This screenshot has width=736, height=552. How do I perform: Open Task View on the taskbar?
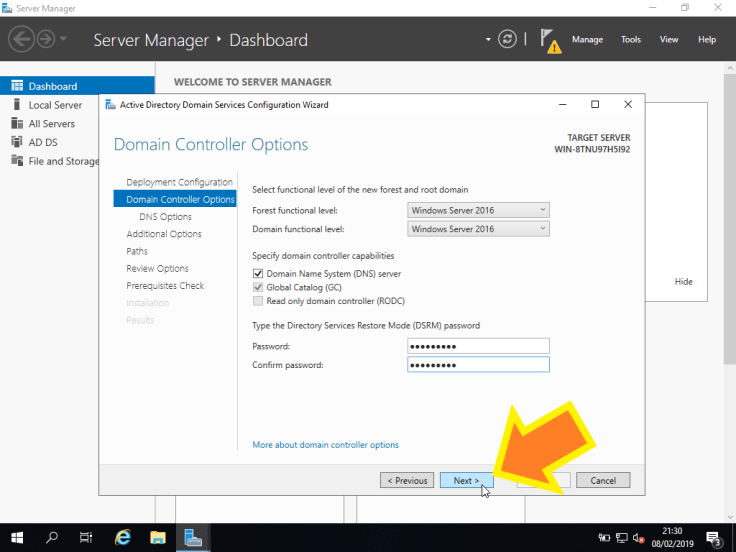pos(86,537)
